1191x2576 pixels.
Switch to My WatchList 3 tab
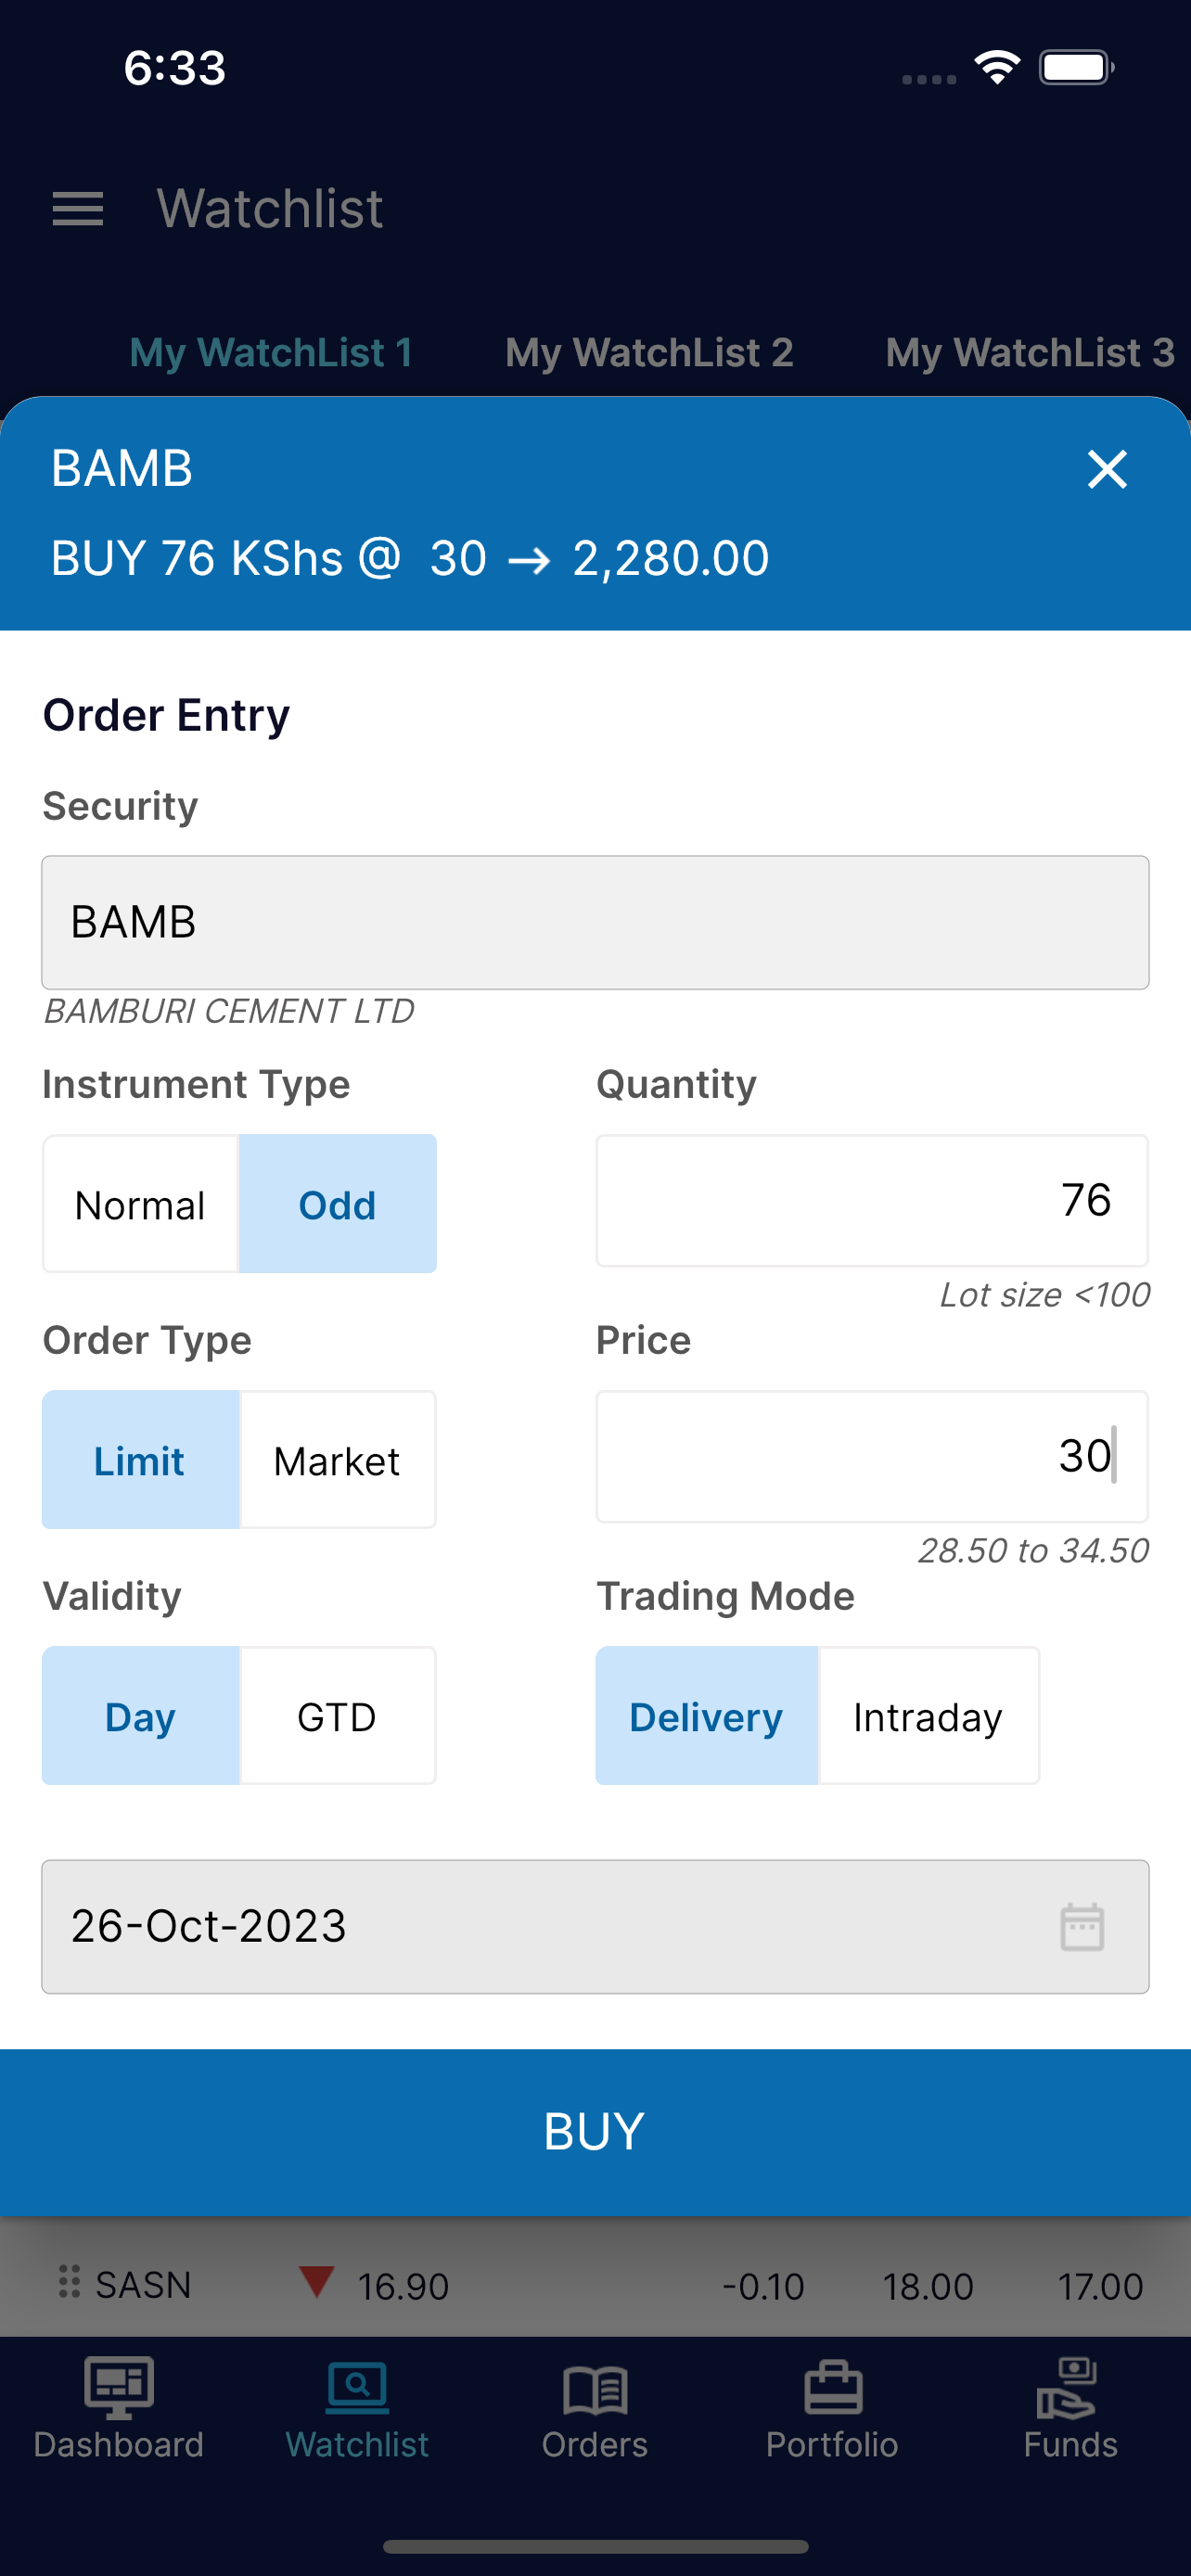[1030, 352]
